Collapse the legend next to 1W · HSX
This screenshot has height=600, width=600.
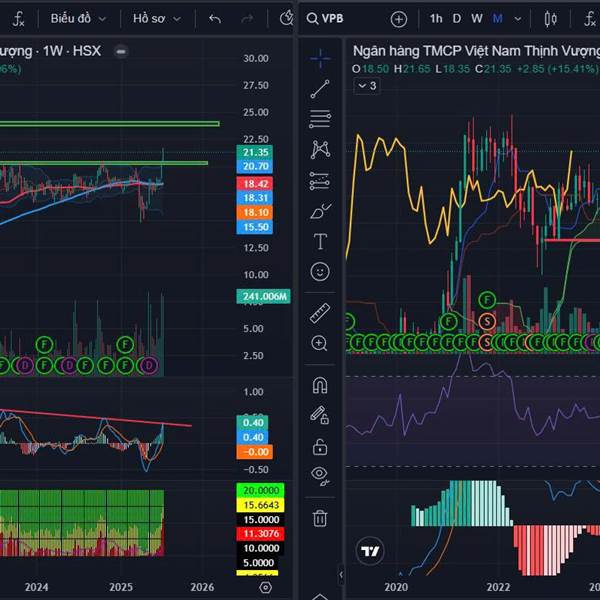(x=121, y=51)
